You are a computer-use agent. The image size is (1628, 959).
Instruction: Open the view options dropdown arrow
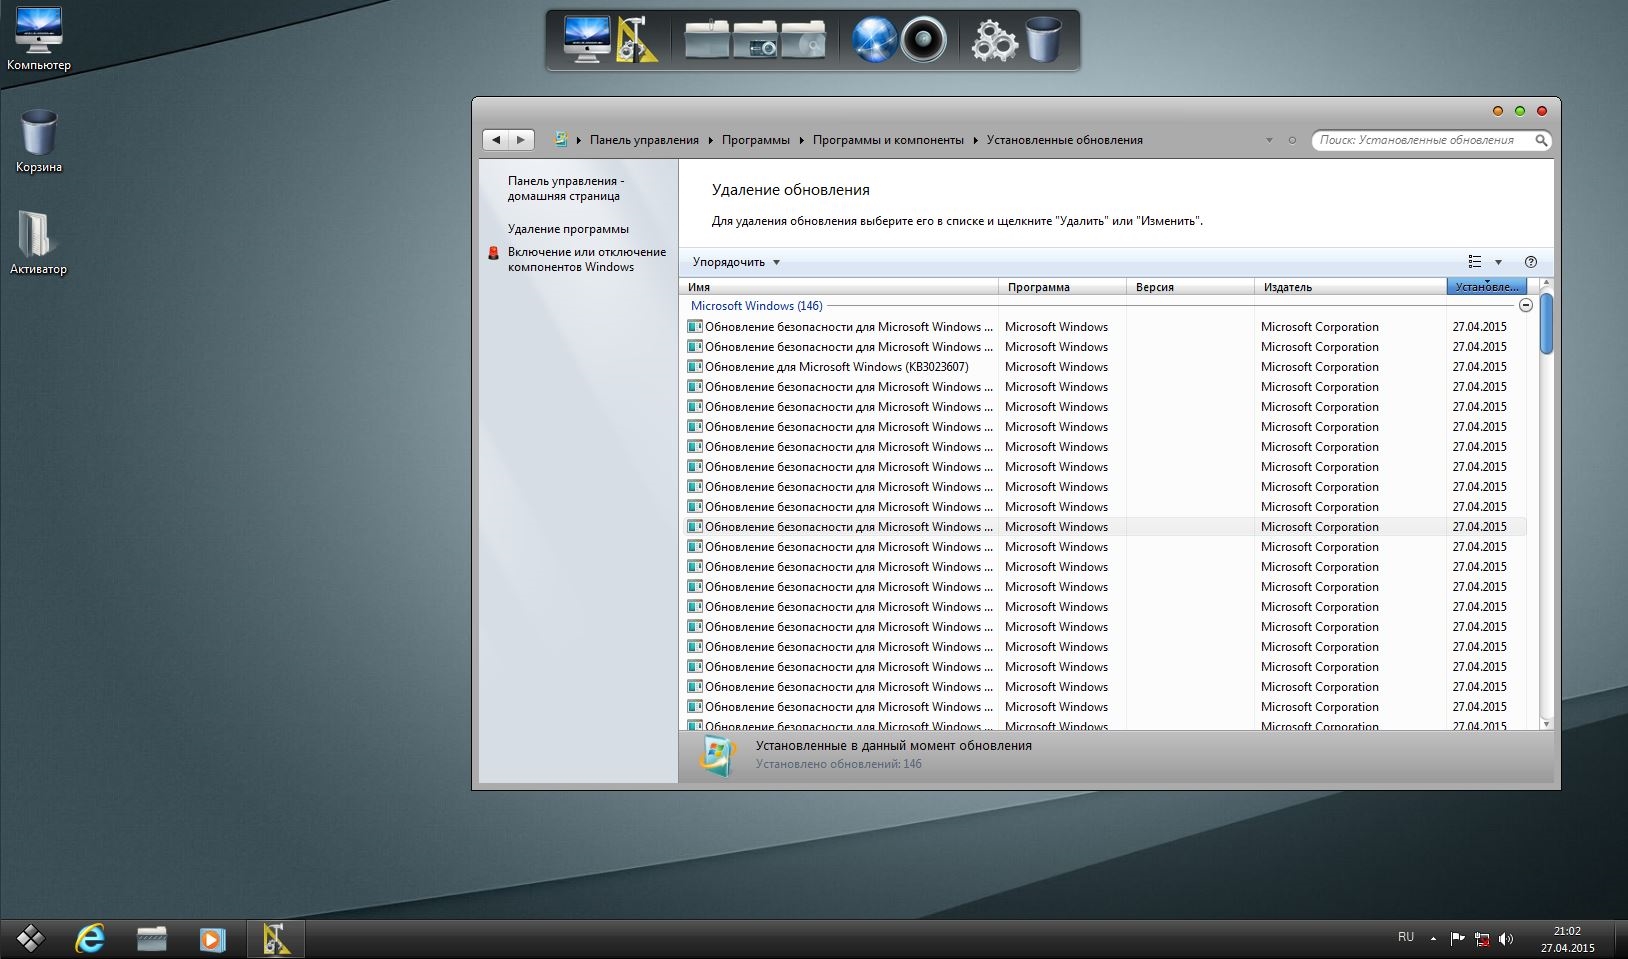pos(1498,262)
